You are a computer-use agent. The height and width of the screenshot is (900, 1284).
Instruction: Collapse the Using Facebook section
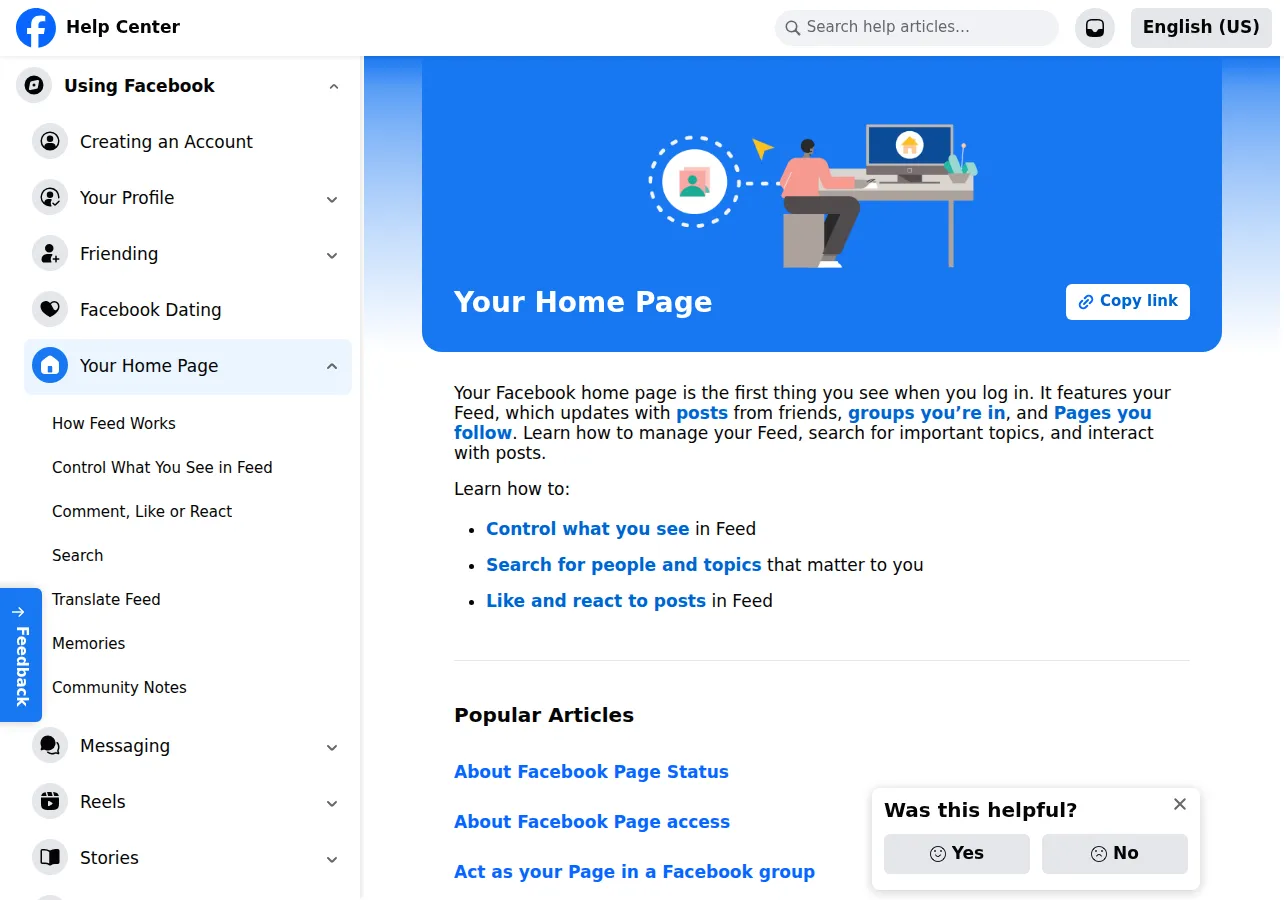tap(334, 87)
